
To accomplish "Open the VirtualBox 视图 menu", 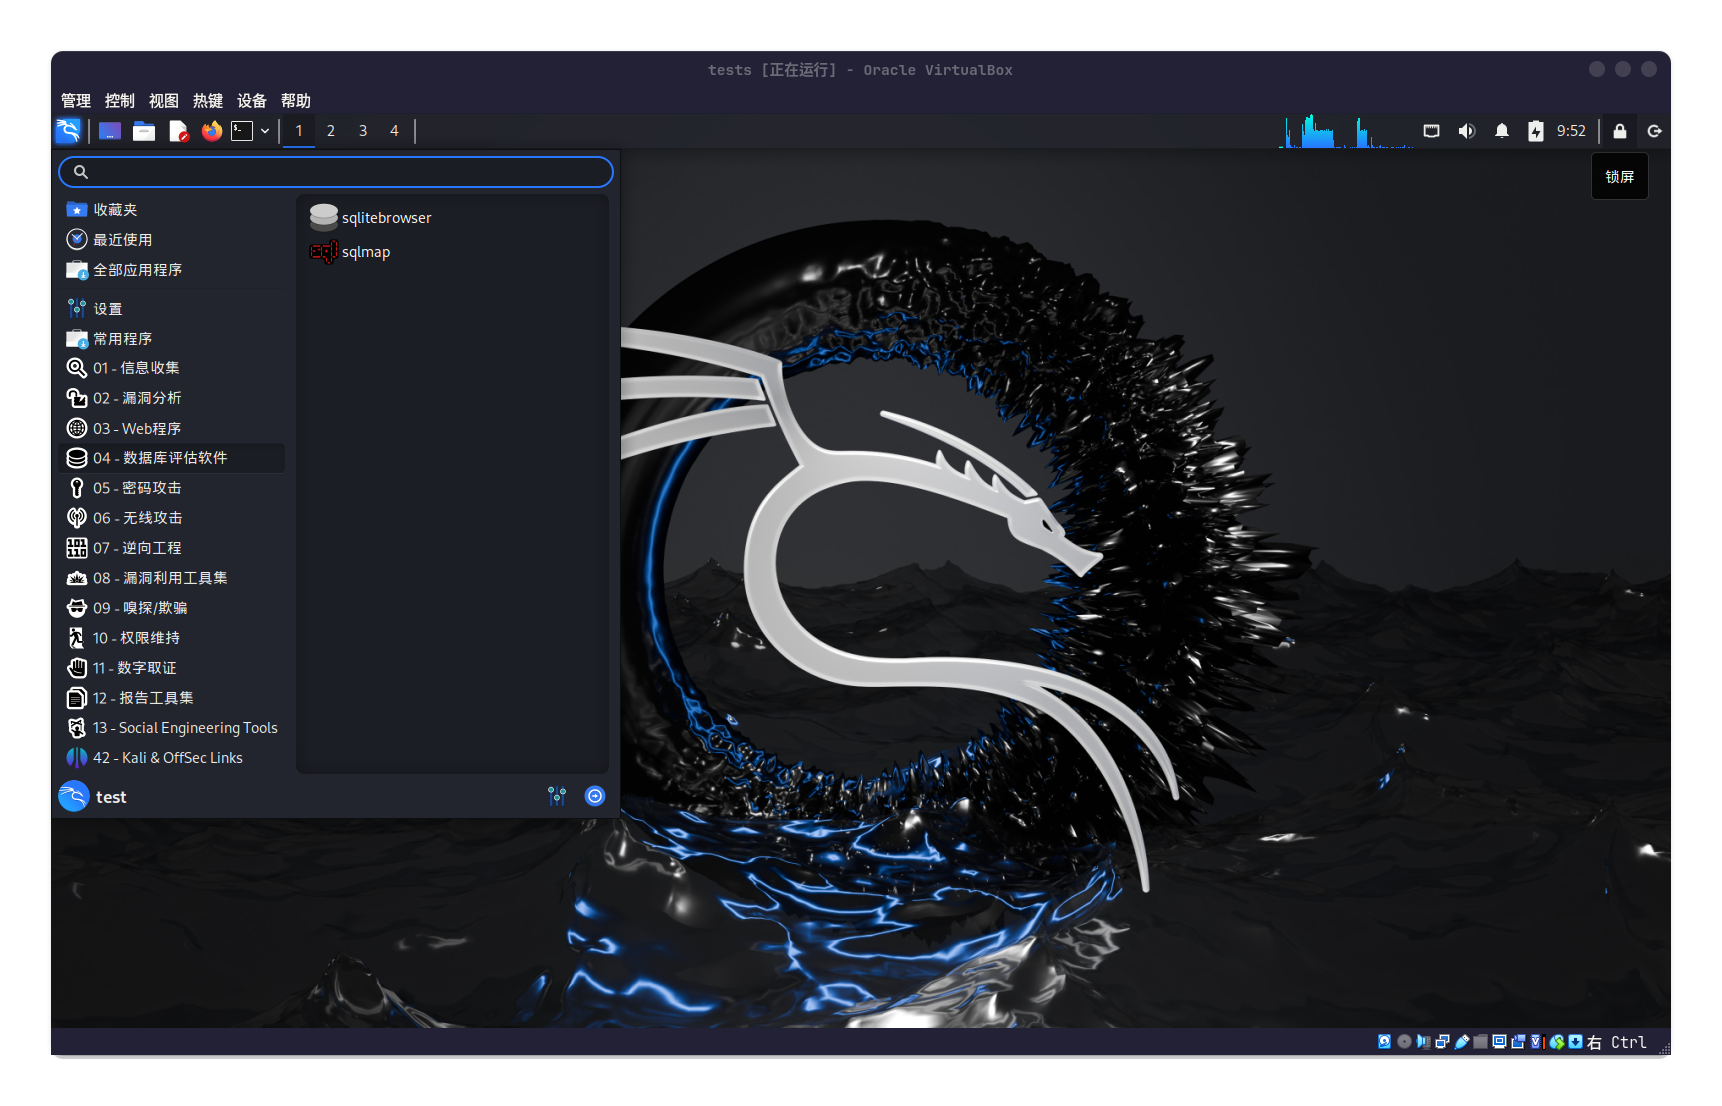I will tap(164, 101).
